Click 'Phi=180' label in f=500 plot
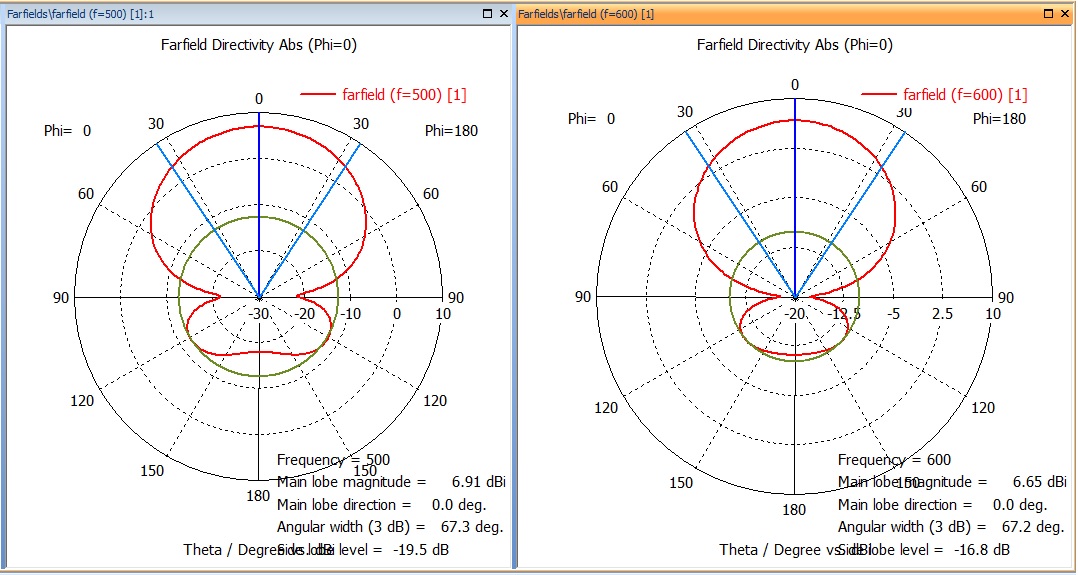The image size is (1078, 575). (451, 131)
